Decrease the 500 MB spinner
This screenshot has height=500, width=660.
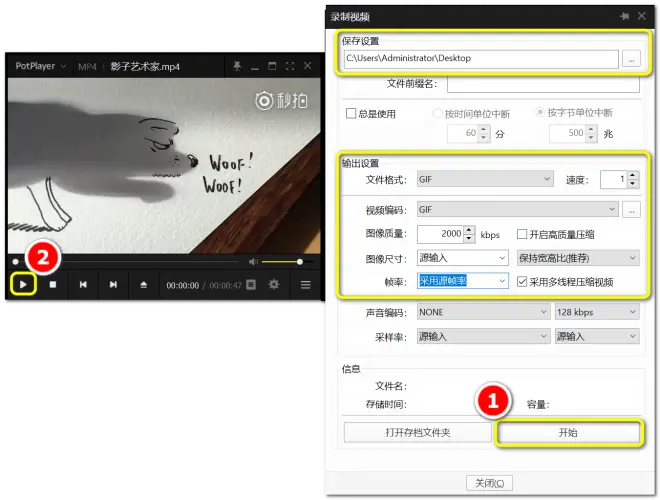[x=591, y=138]
